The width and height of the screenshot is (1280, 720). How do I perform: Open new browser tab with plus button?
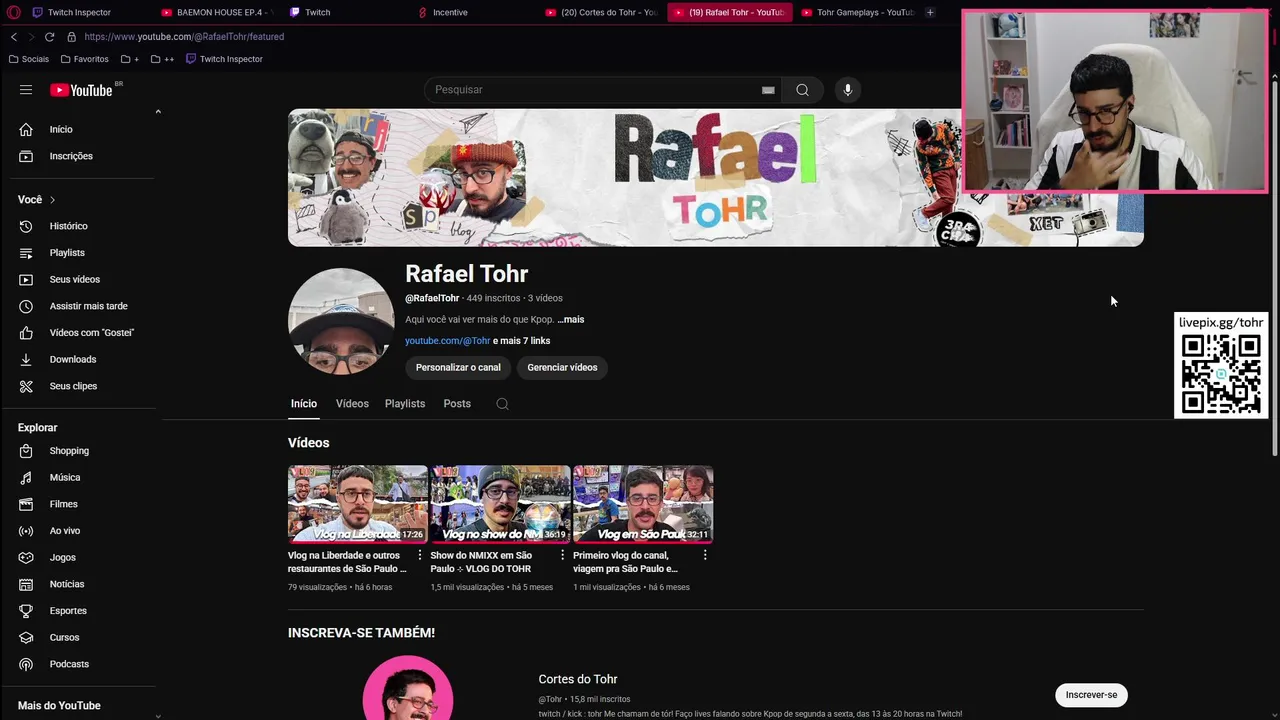pyautogui.click(x=930, y=12)
